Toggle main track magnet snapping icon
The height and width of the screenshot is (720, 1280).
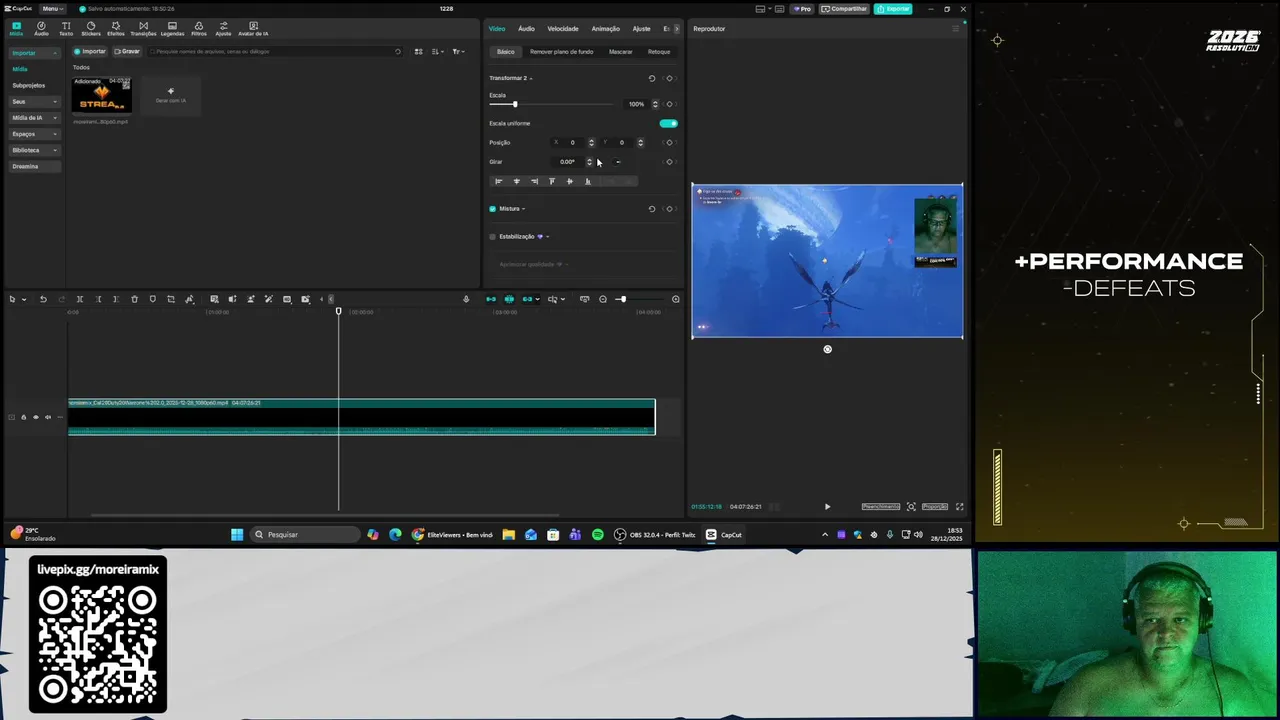coord(491,299)
